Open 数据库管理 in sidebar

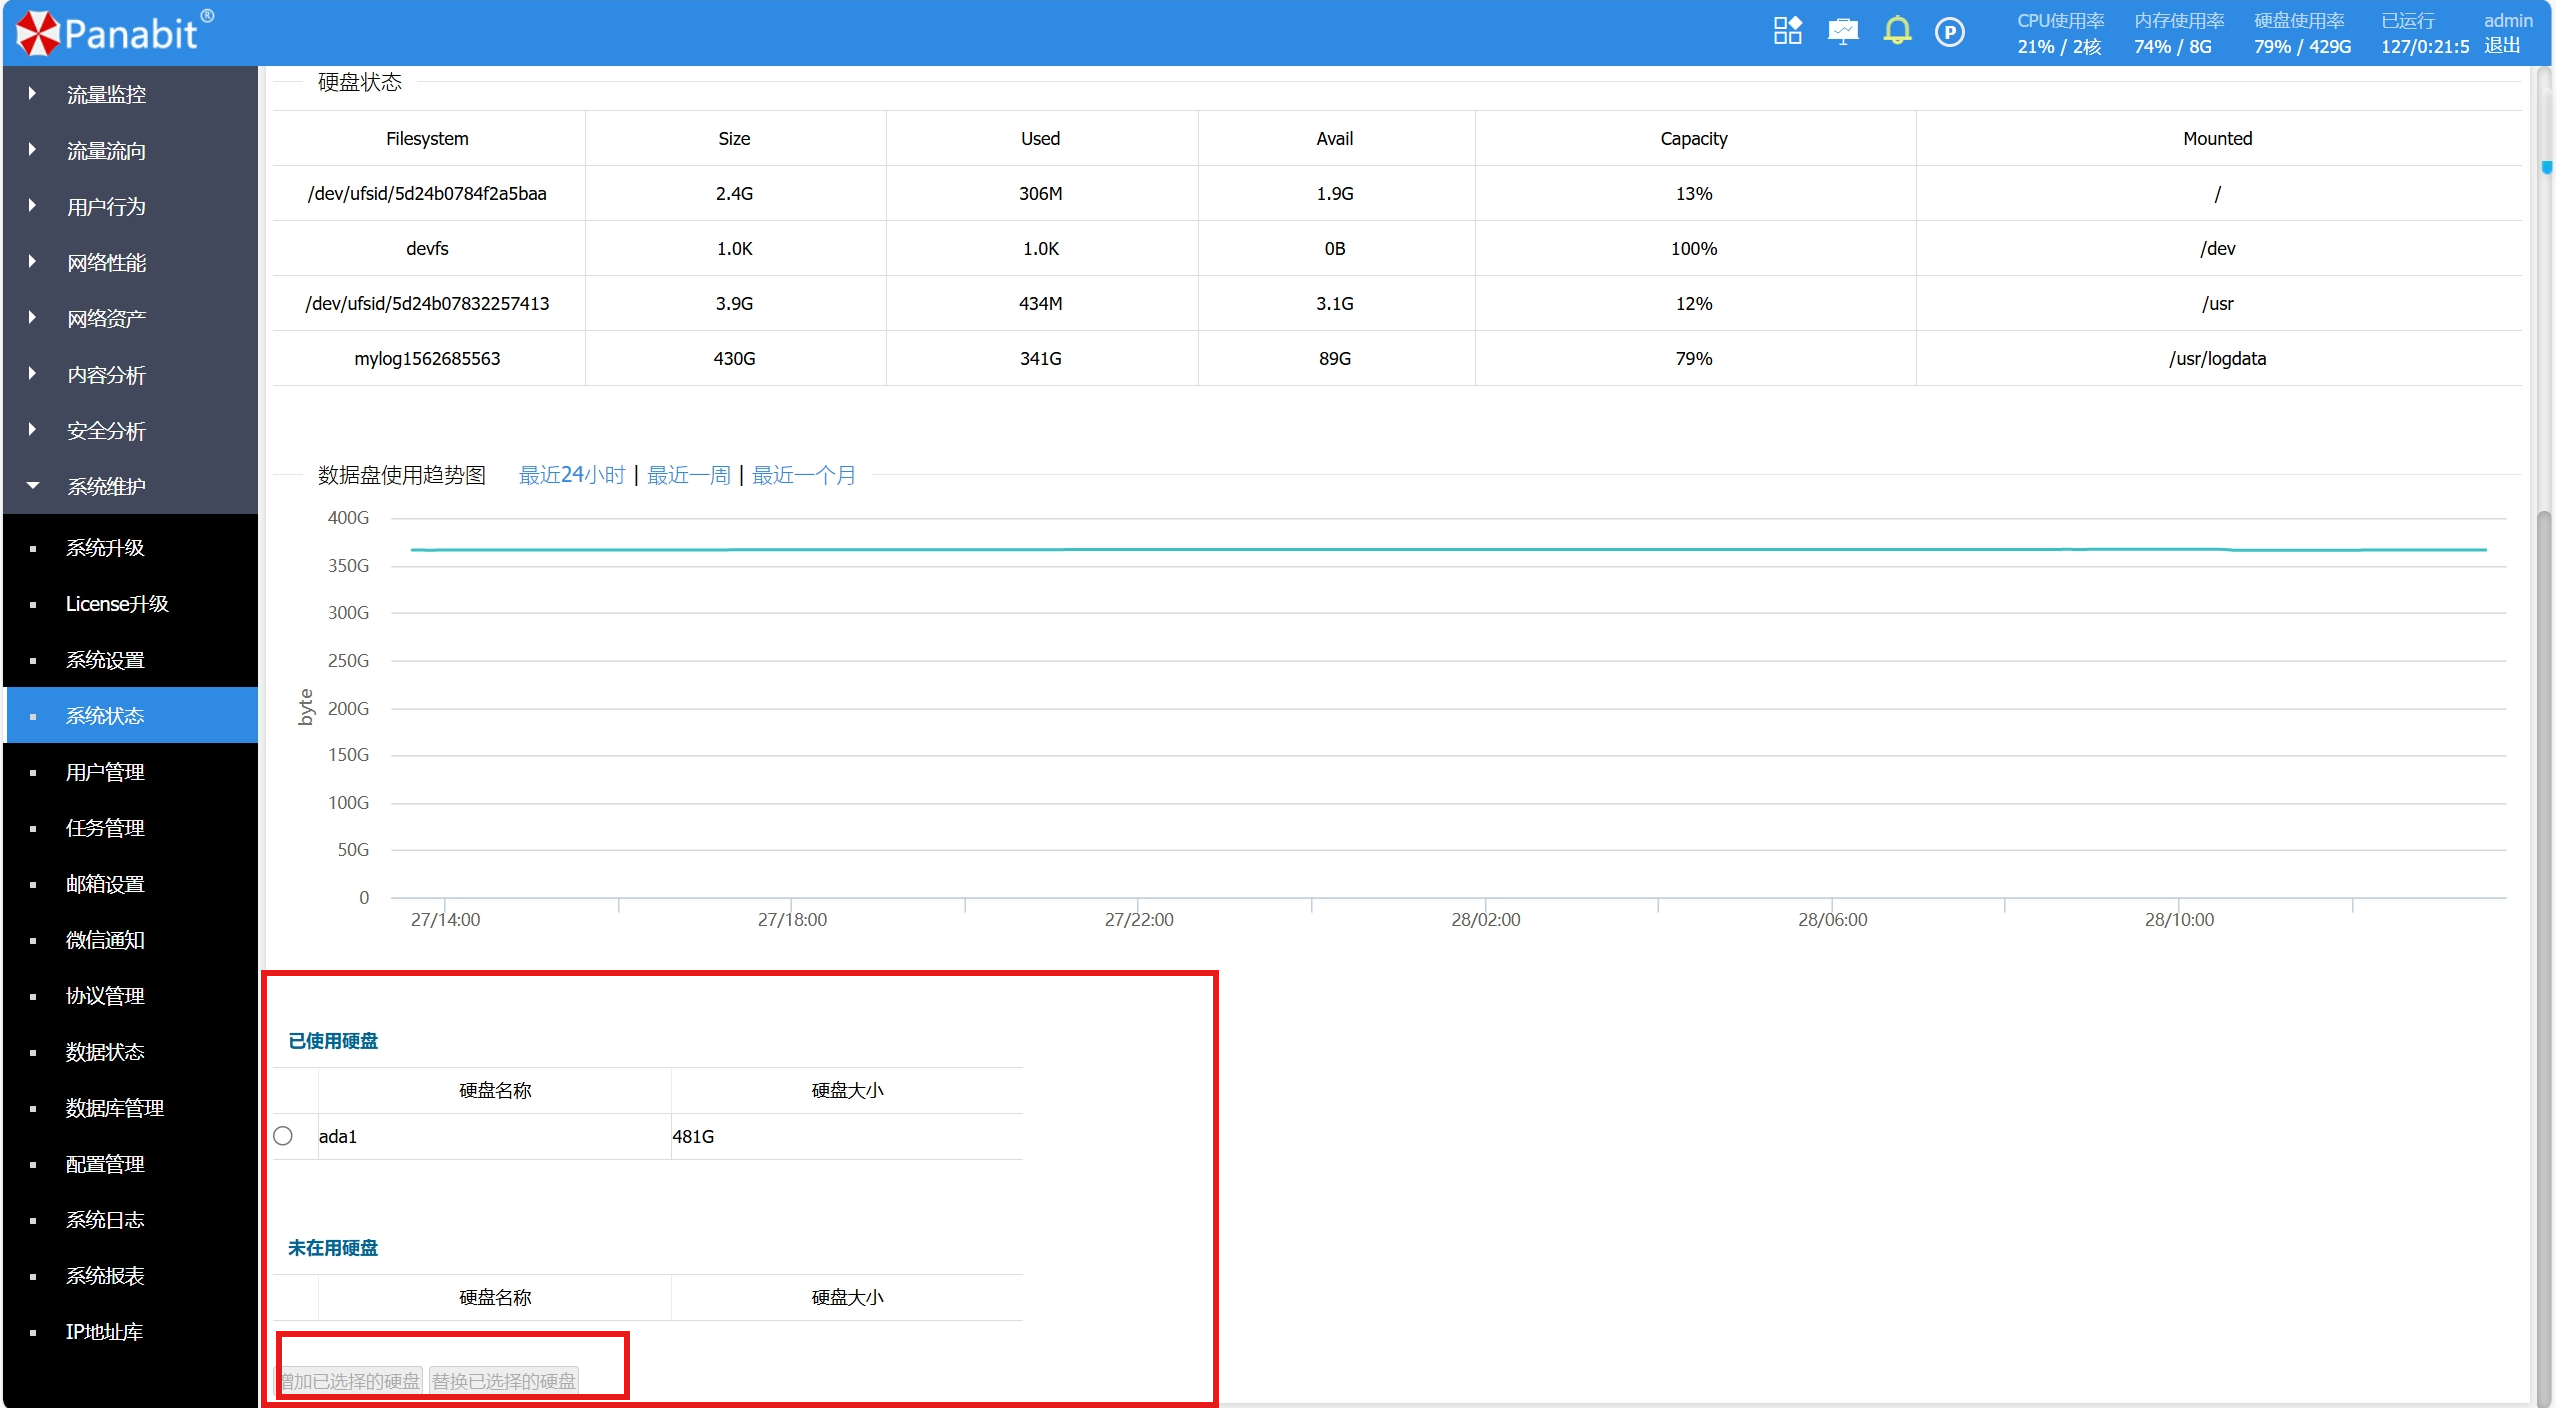pos(130,1108)
